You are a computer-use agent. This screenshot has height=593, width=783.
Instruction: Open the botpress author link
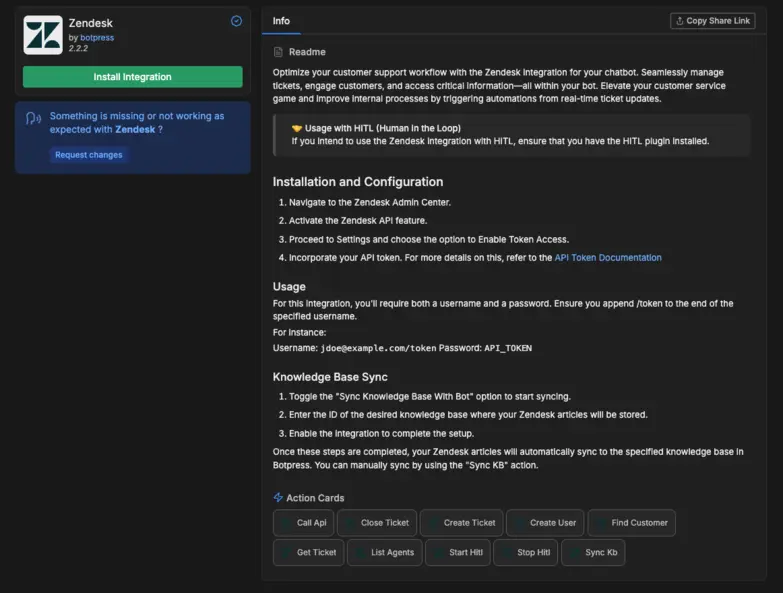coord(97,37)
